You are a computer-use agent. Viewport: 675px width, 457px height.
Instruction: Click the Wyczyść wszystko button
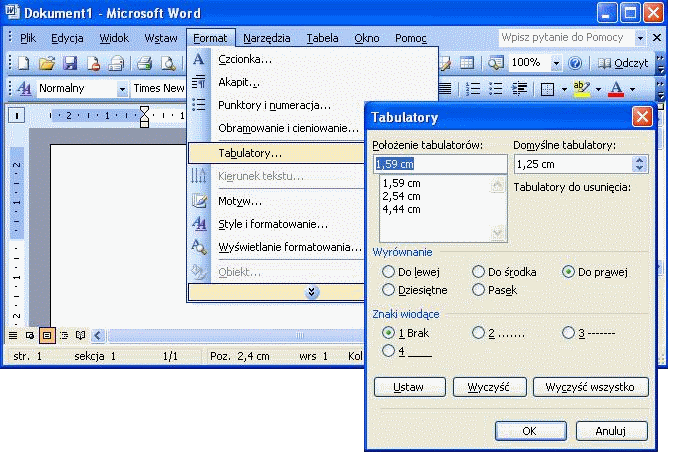[590, 387]
